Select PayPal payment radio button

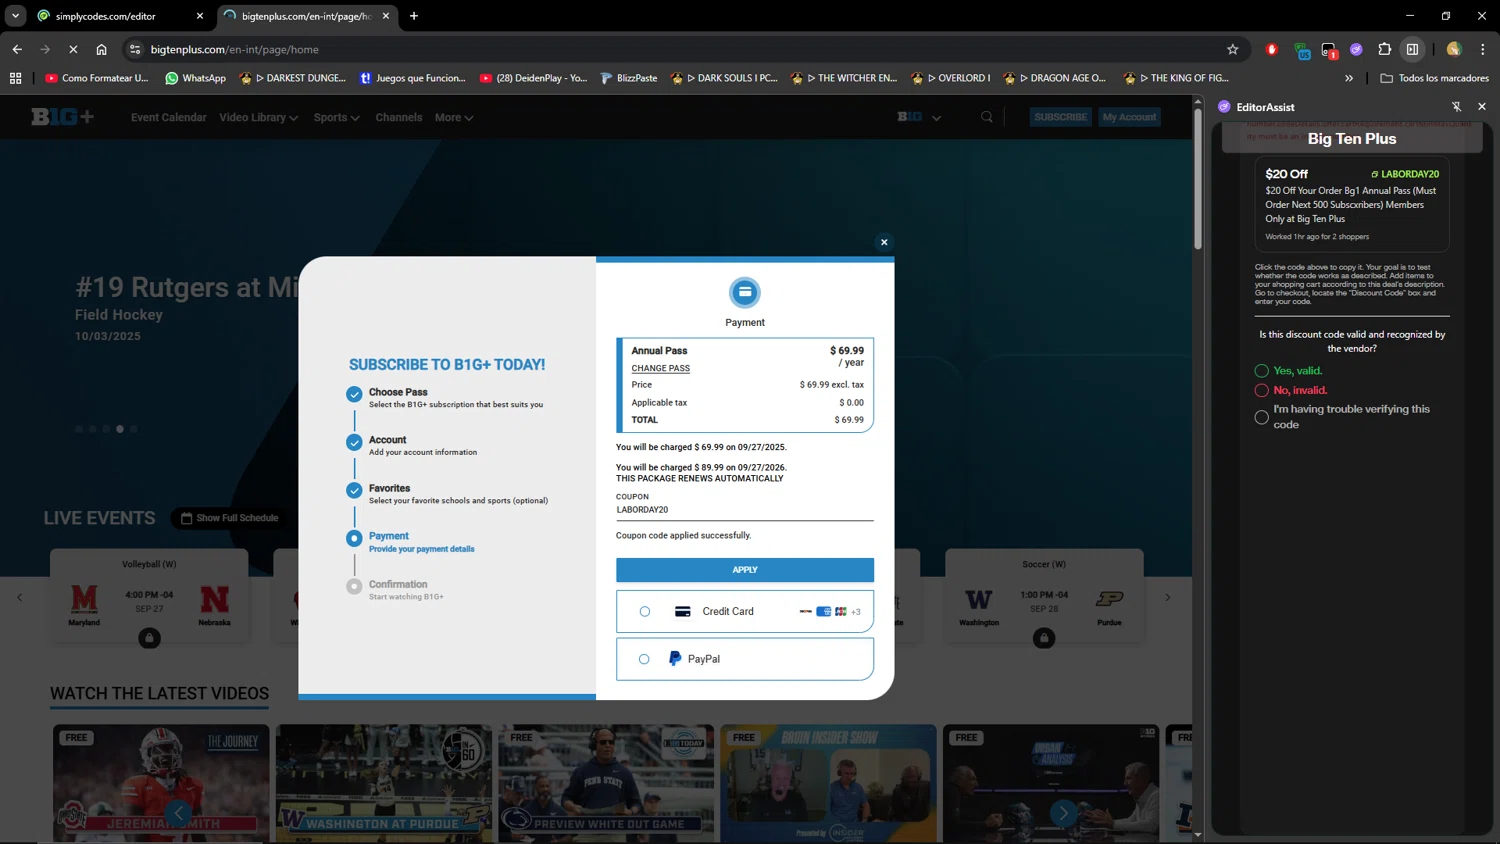pos(644,659)
